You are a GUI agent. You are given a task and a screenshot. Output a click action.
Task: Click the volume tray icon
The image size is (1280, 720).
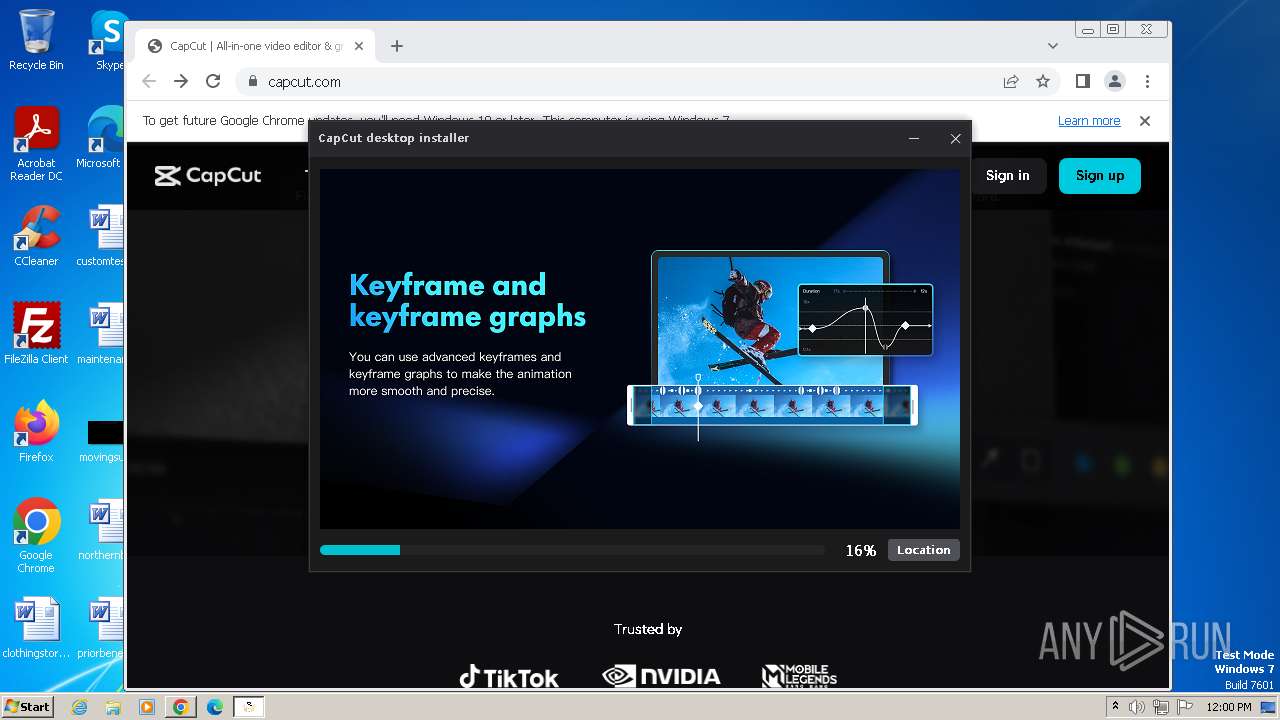click(1137, 707)
